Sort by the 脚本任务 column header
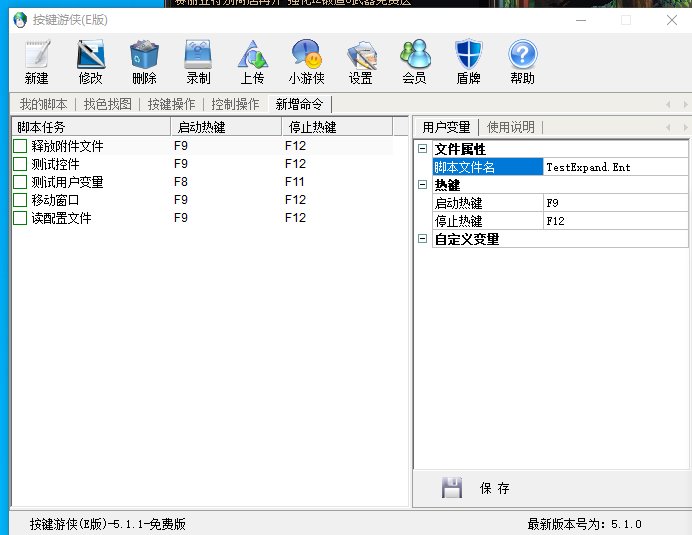 tap(90, 127)
